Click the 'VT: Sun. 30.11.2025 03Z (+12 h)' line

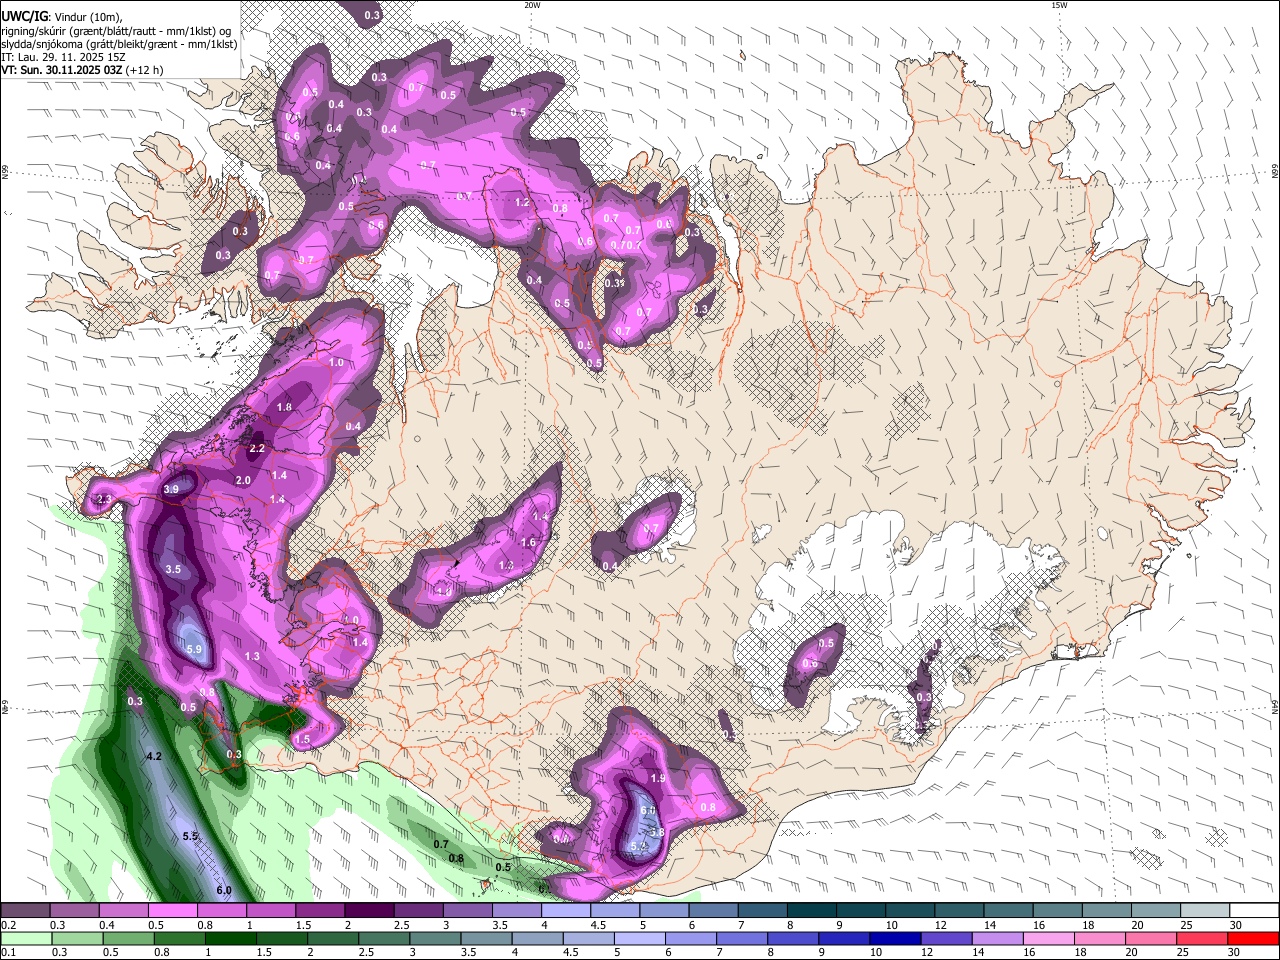click(x=82, y=71)
